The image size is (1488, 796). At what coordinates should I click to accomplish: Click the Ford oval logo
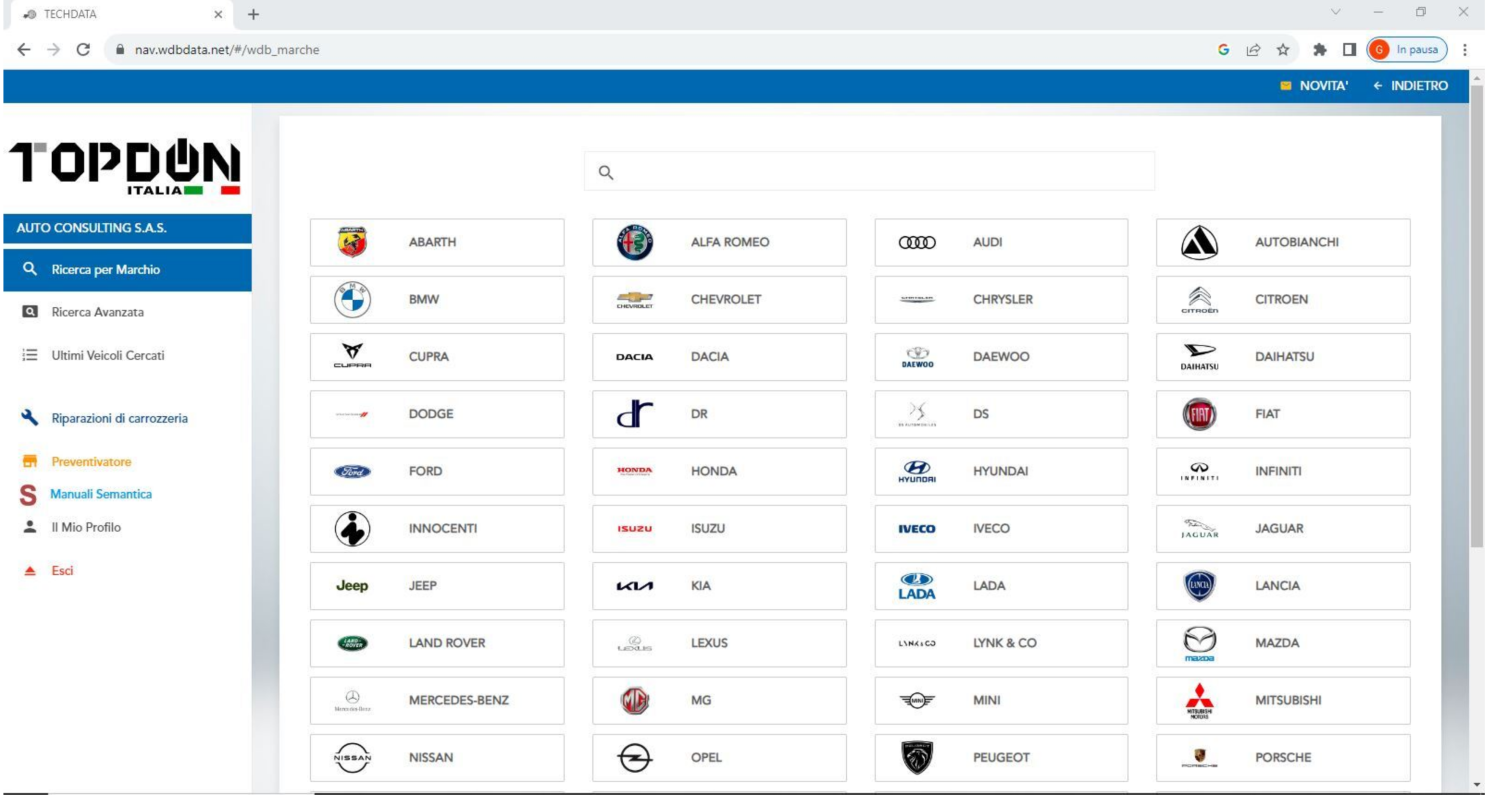tap(353, 471)
